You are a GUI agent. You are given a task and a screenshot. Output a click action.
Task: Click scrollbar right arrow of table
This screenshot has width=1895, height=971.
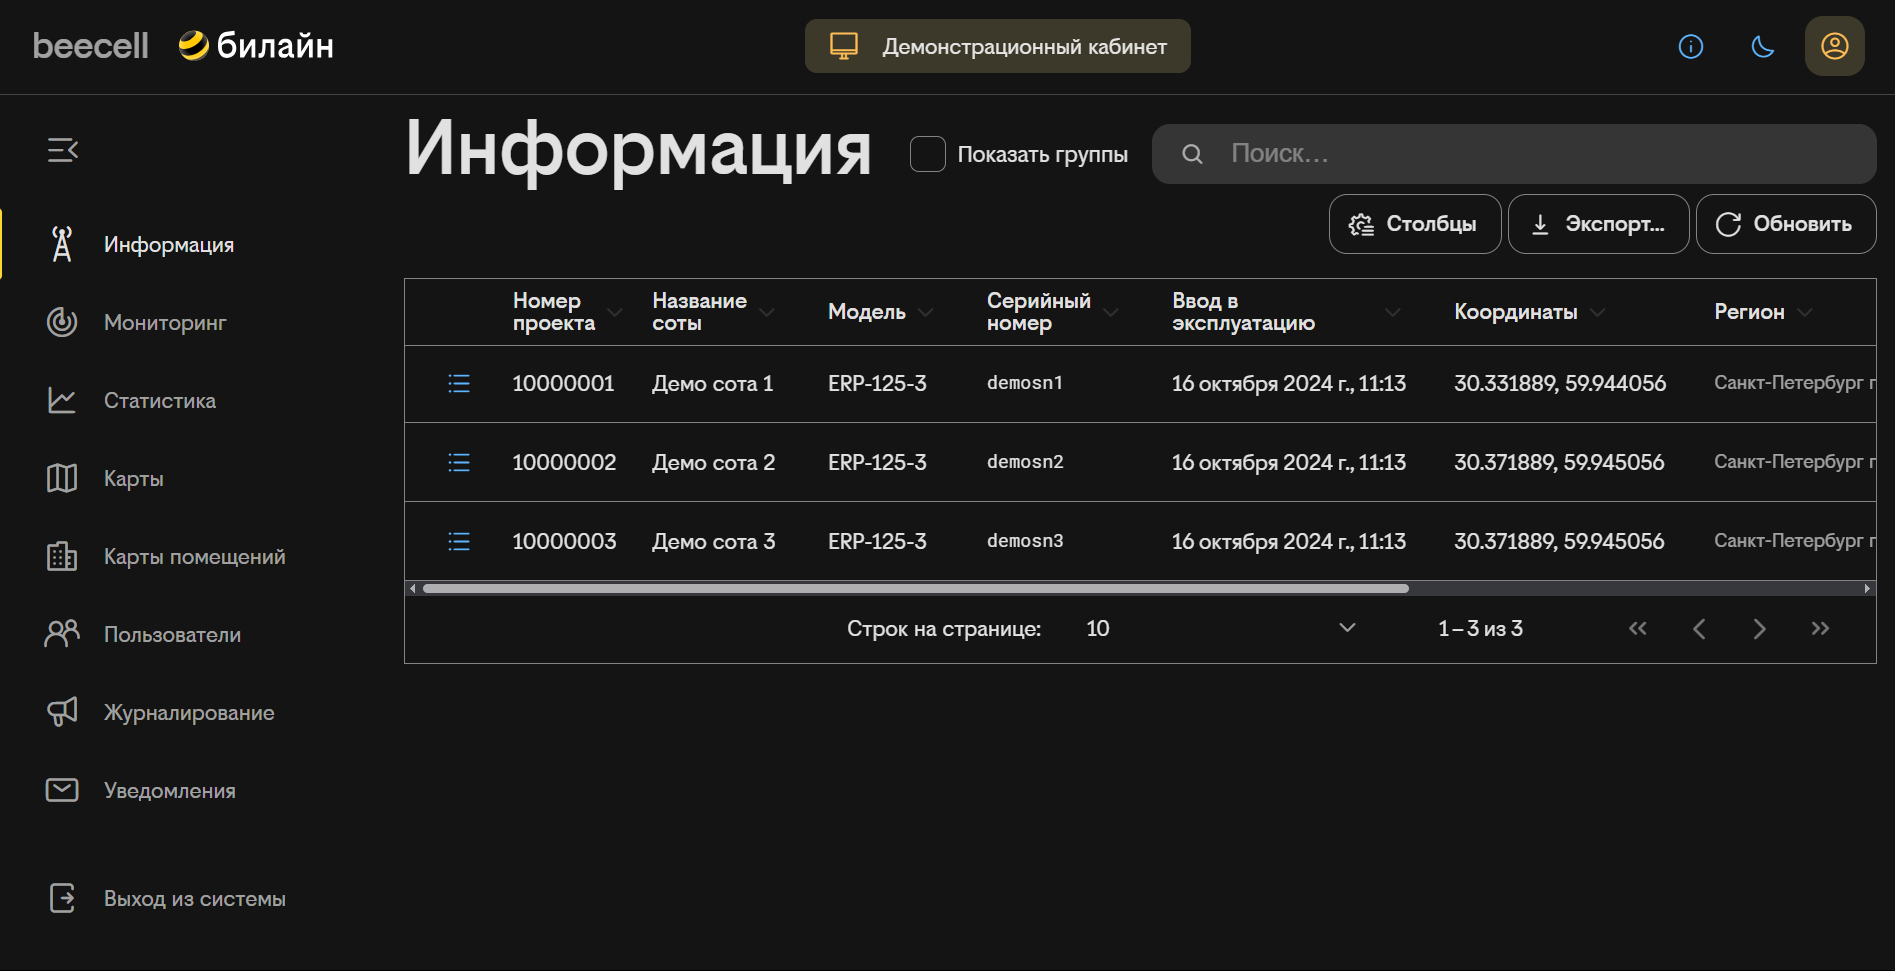tap(1867, 589)
